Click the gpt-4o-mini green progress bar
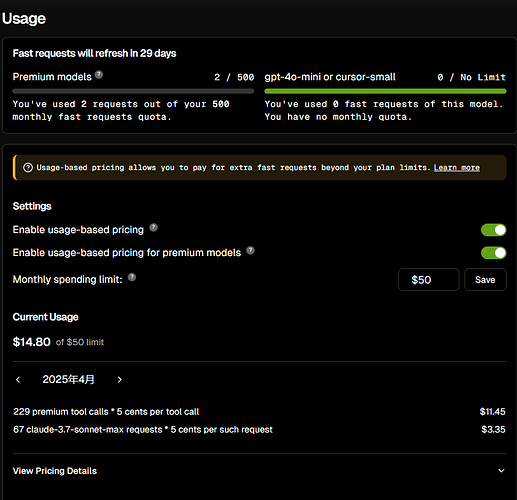 pyautogui.click(x=385, y=91)
